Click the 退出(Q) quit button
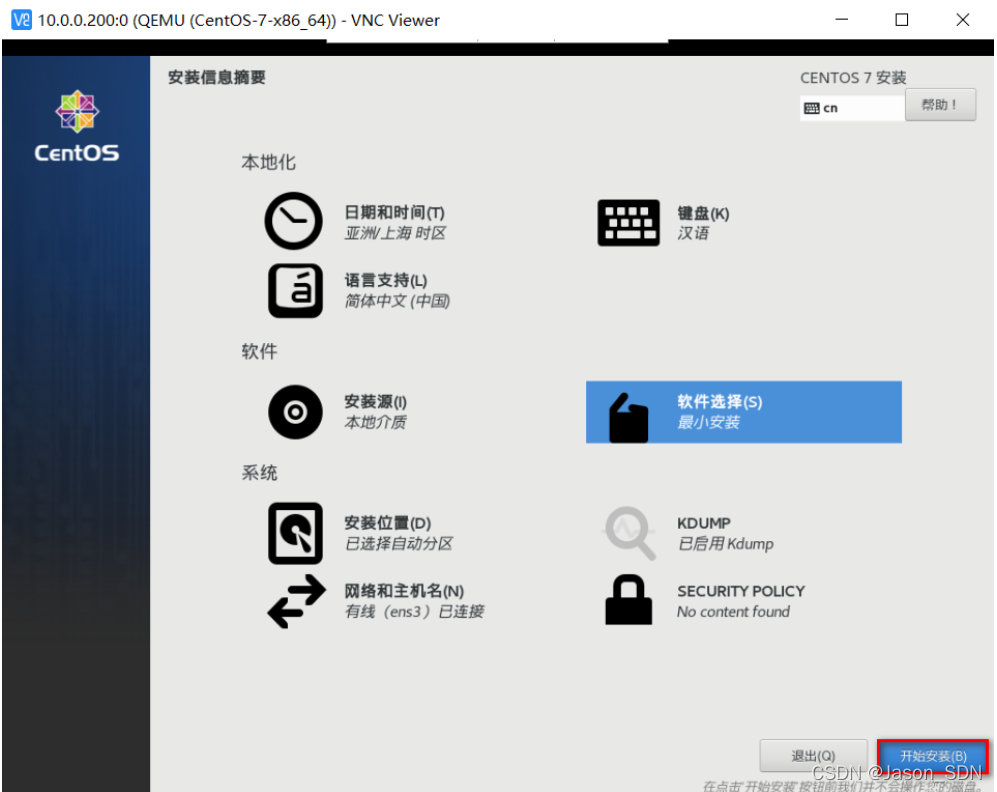This screenshot has width=997, height=792. click(x=813, y=756)
